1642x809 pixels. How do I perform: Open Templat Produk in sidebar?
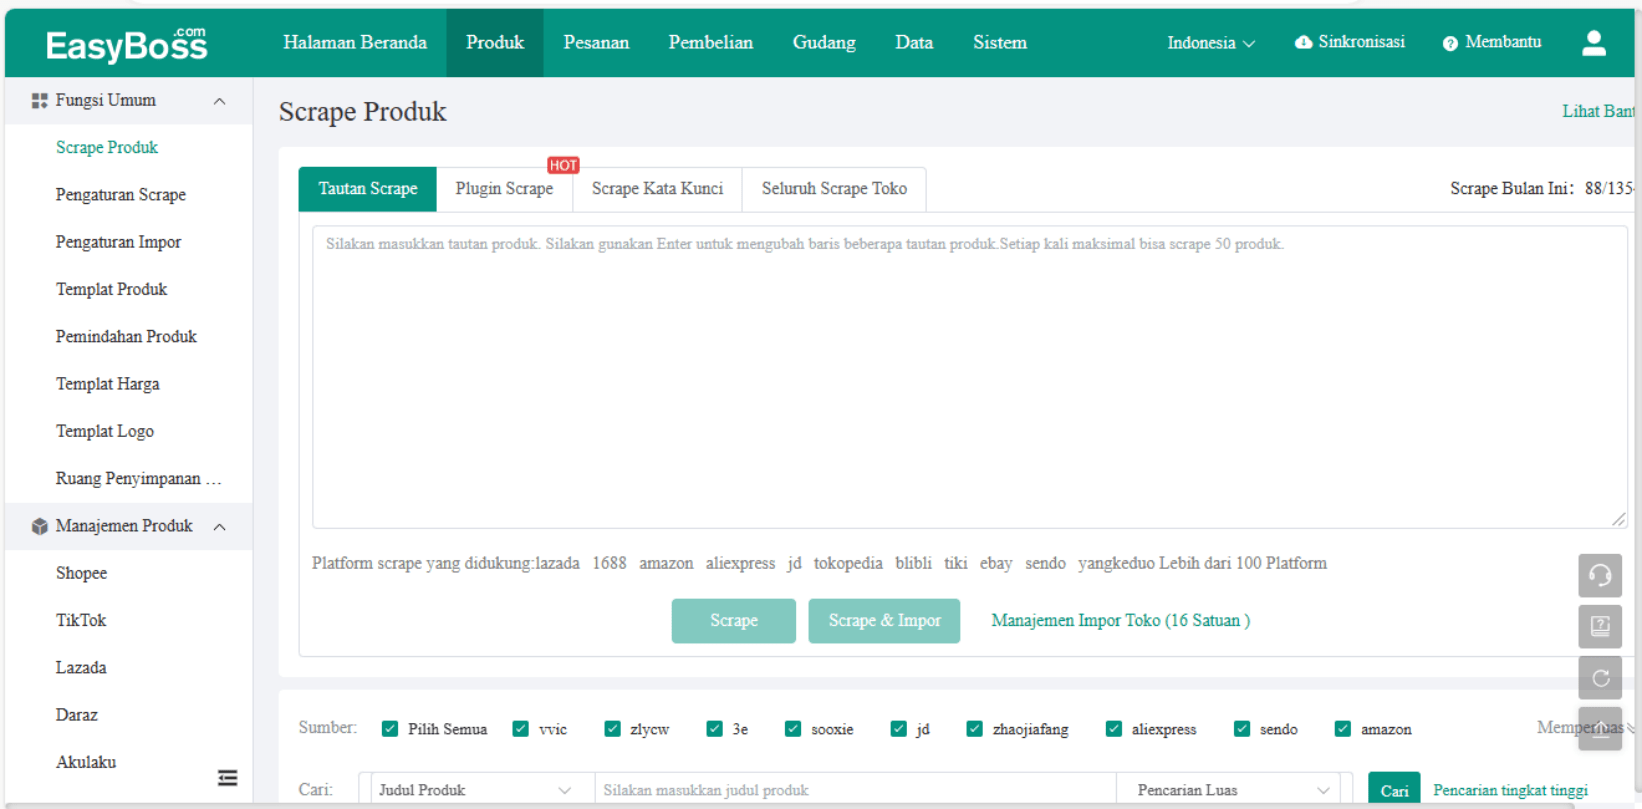112,290
